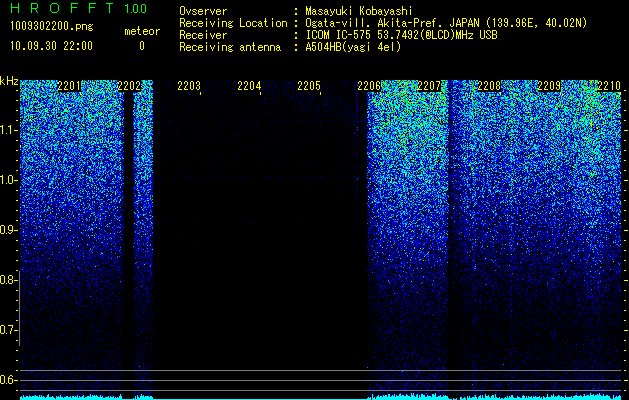Click the 0.8 kHz axis label
629x400 pixels.
[7, 280]
